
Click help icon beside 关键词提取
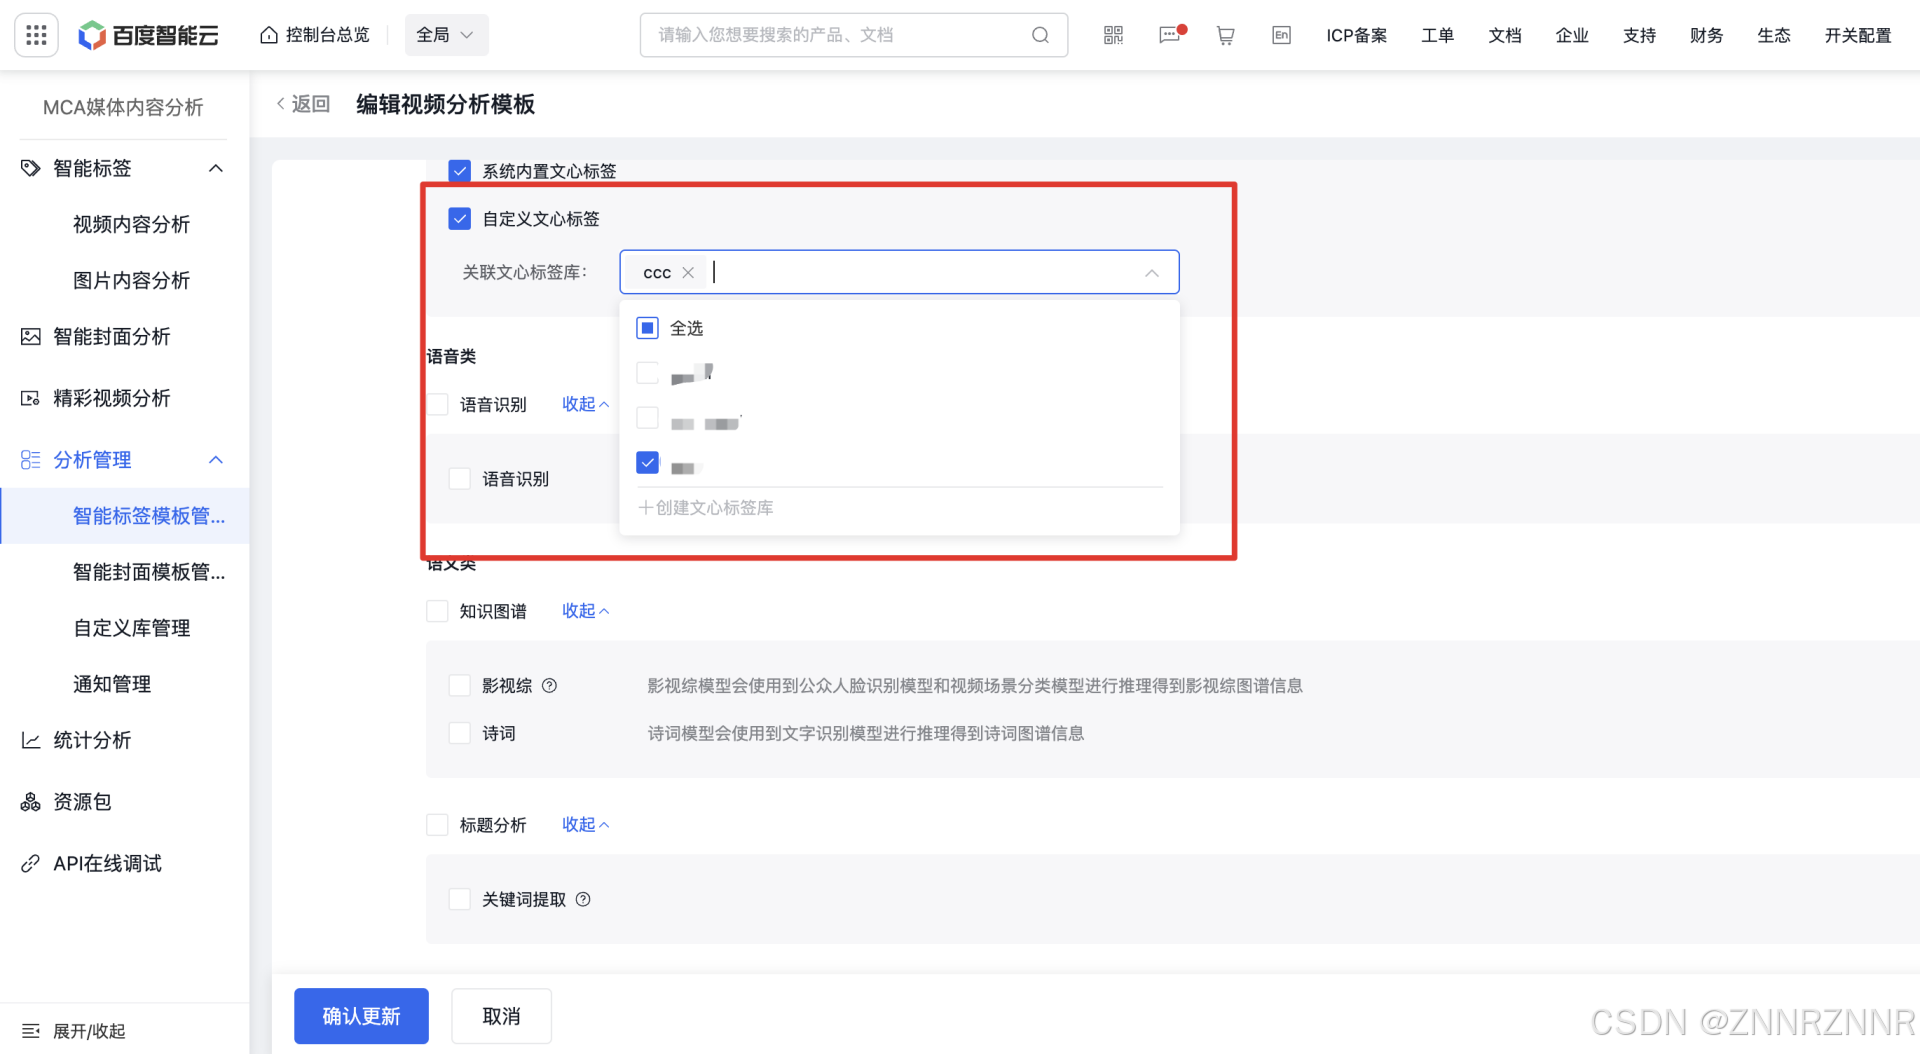583,900
